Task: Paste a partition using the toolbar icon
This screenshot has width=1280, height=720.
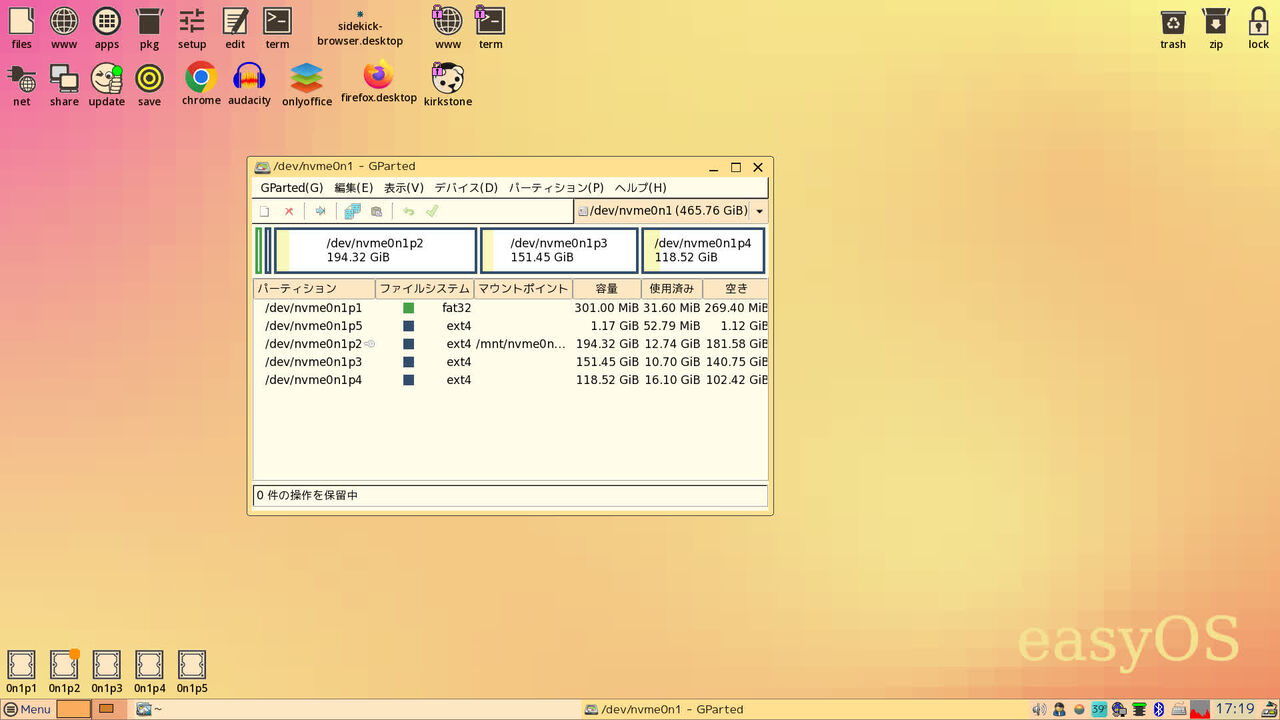Action: [376, 211]
